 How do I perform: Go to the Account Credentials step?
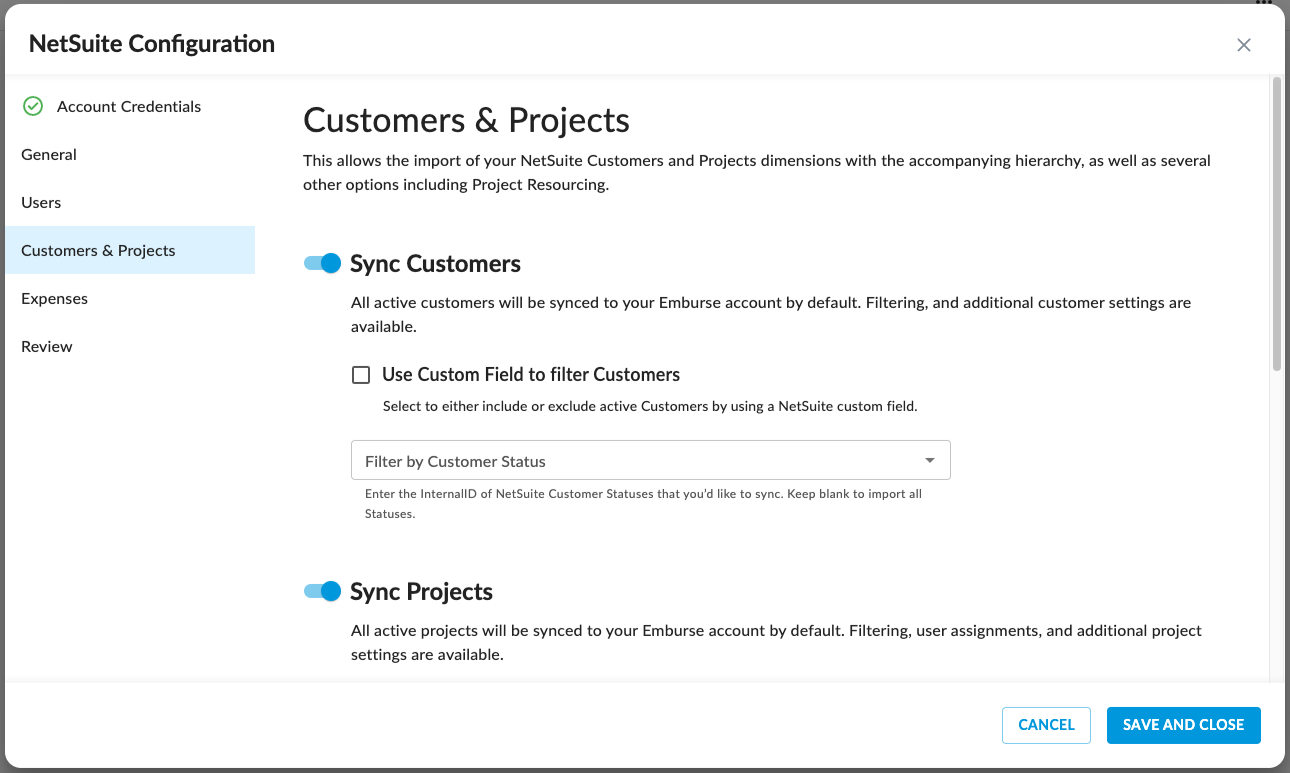tap(129, 107)
